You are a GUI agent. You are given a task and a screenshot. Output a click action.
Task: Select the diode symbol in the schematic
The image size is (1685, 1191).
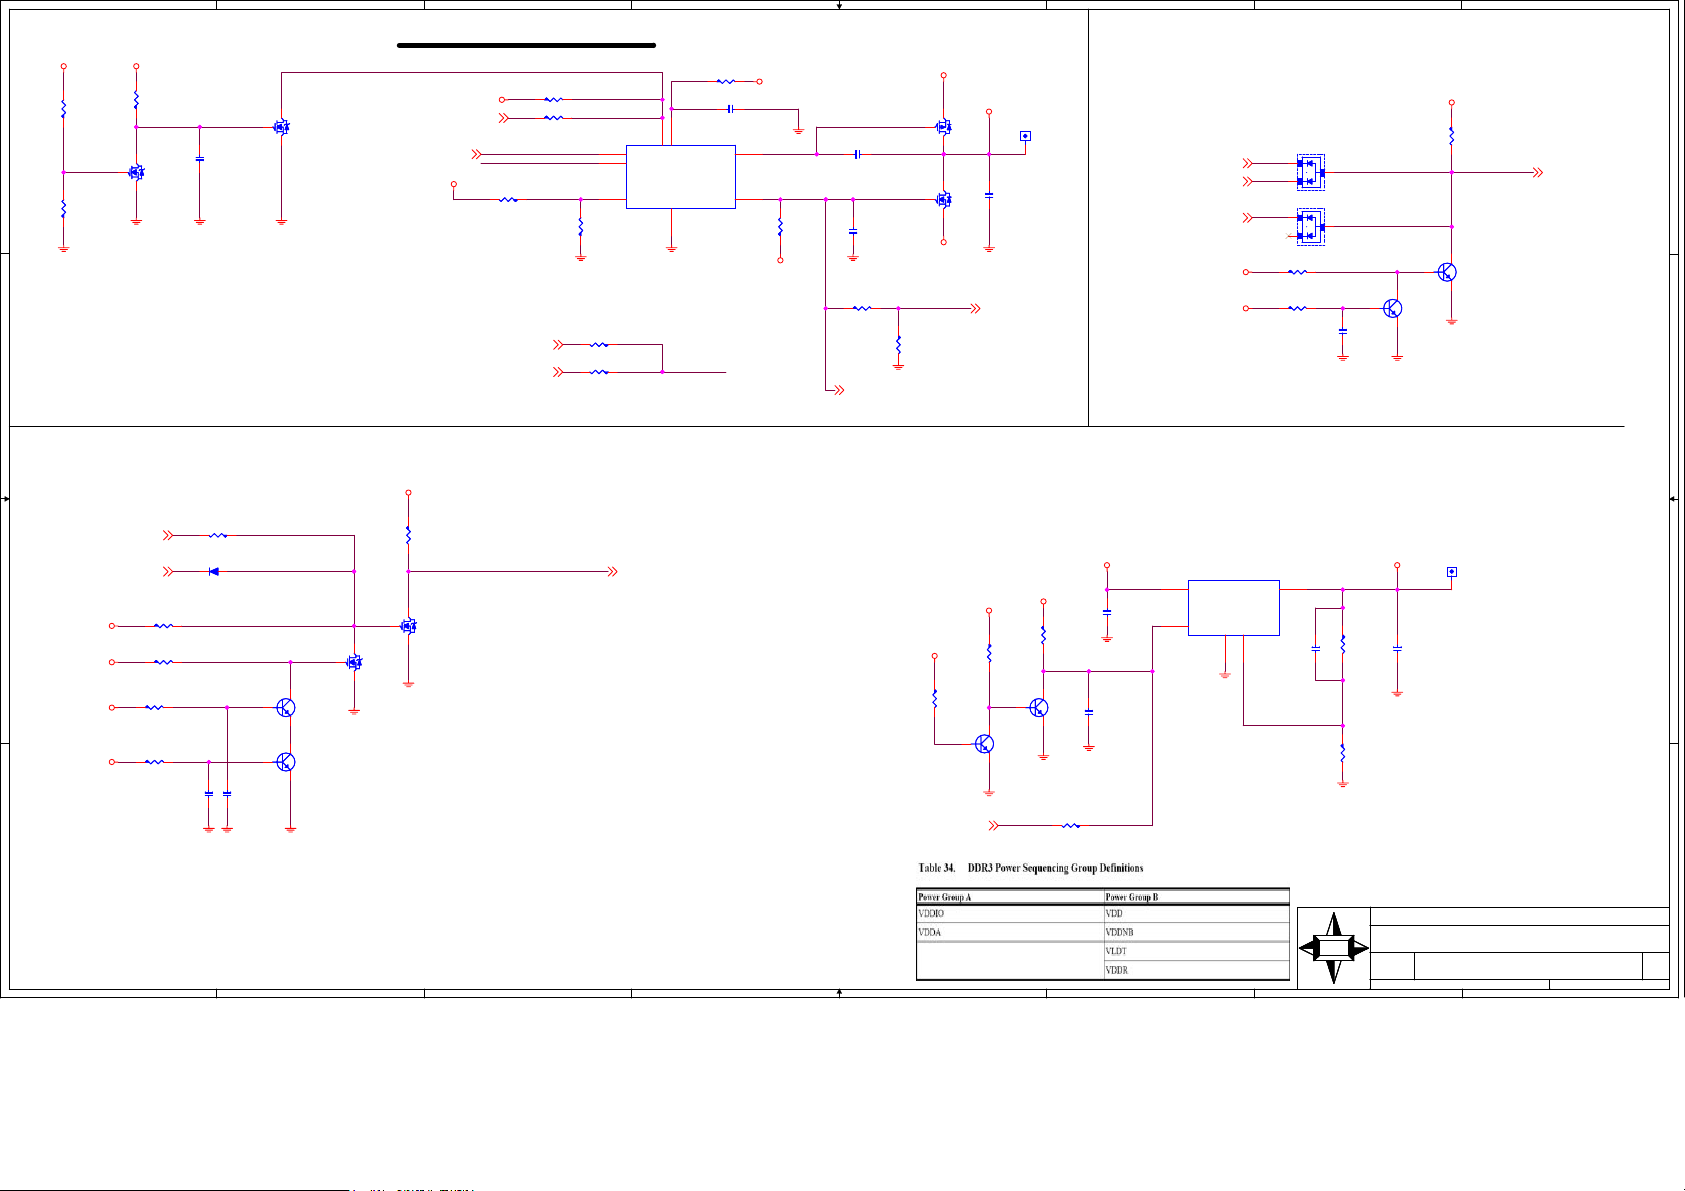(214, 571)
